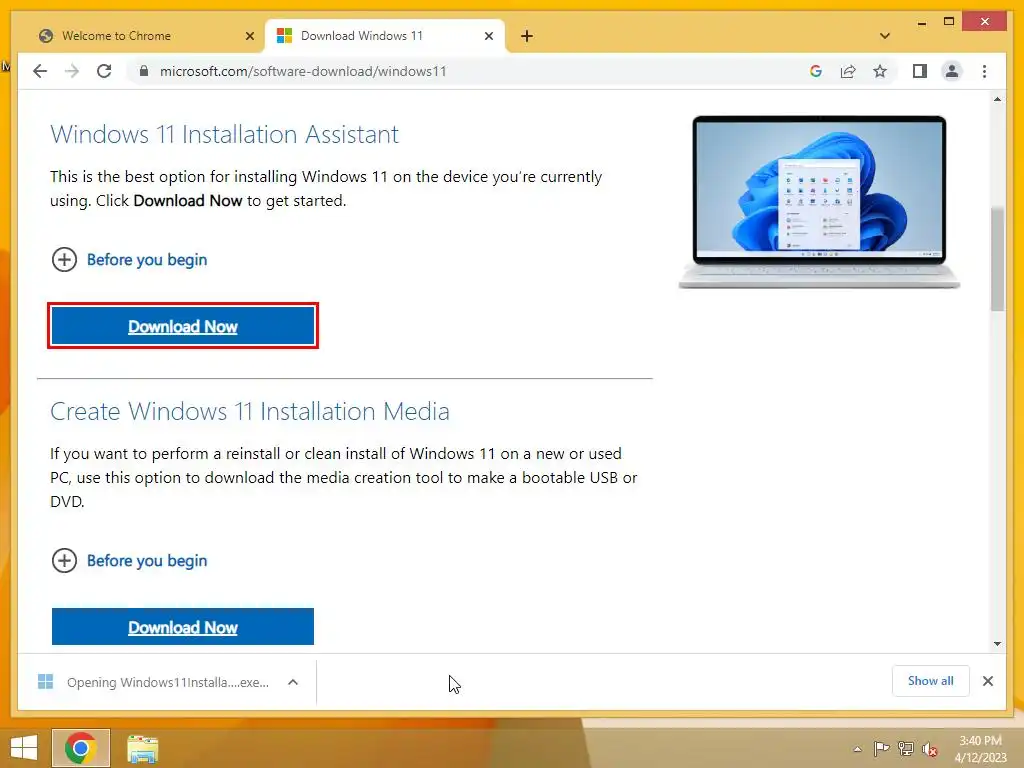This screenshot has height=768, width=1024.
Task: Go back to the previous page
Action: pos(40,71)
